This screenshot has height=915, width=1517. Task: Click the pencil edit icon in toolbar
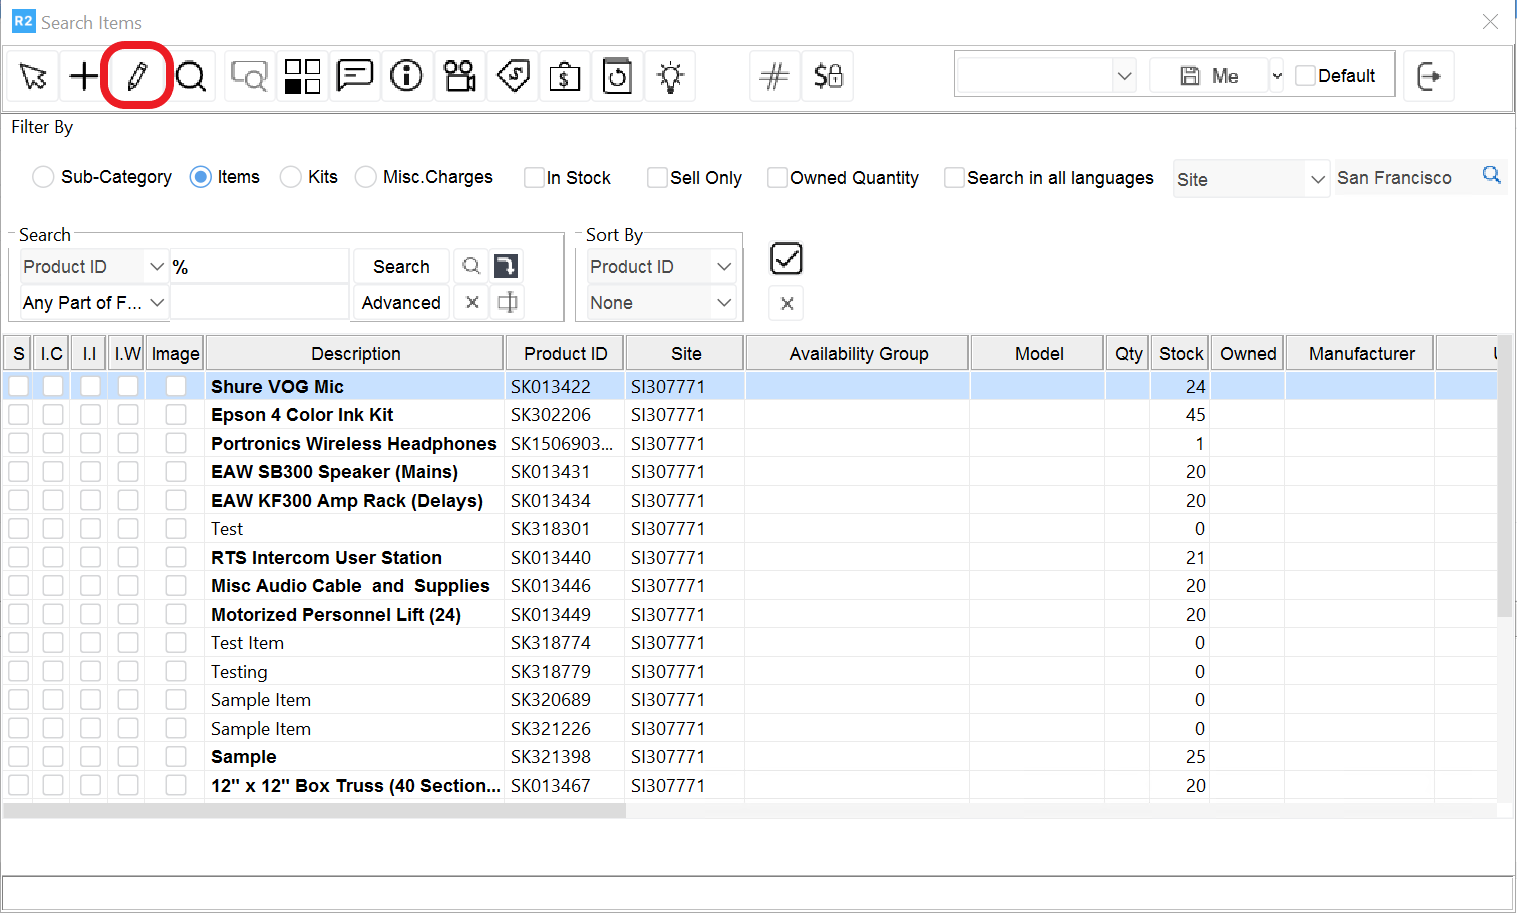coord(137,76)
